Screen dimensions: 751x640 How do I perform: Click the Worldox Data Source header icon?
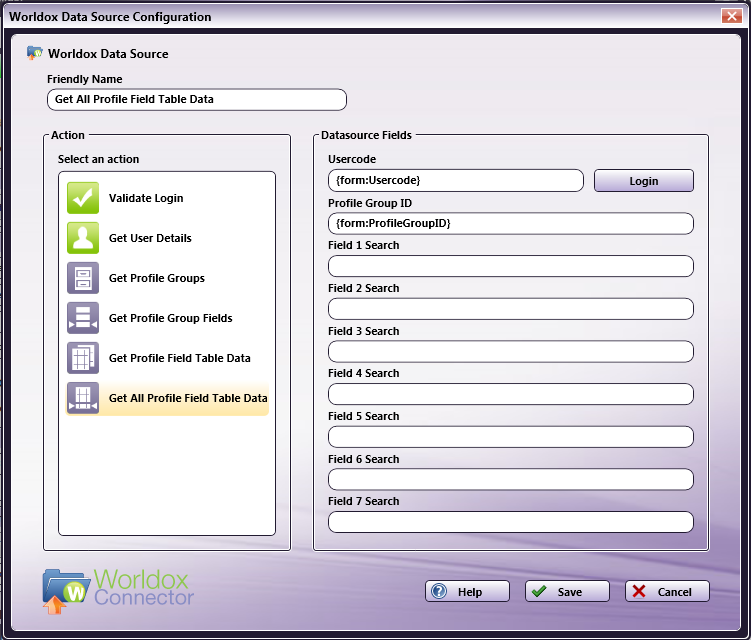34,53
